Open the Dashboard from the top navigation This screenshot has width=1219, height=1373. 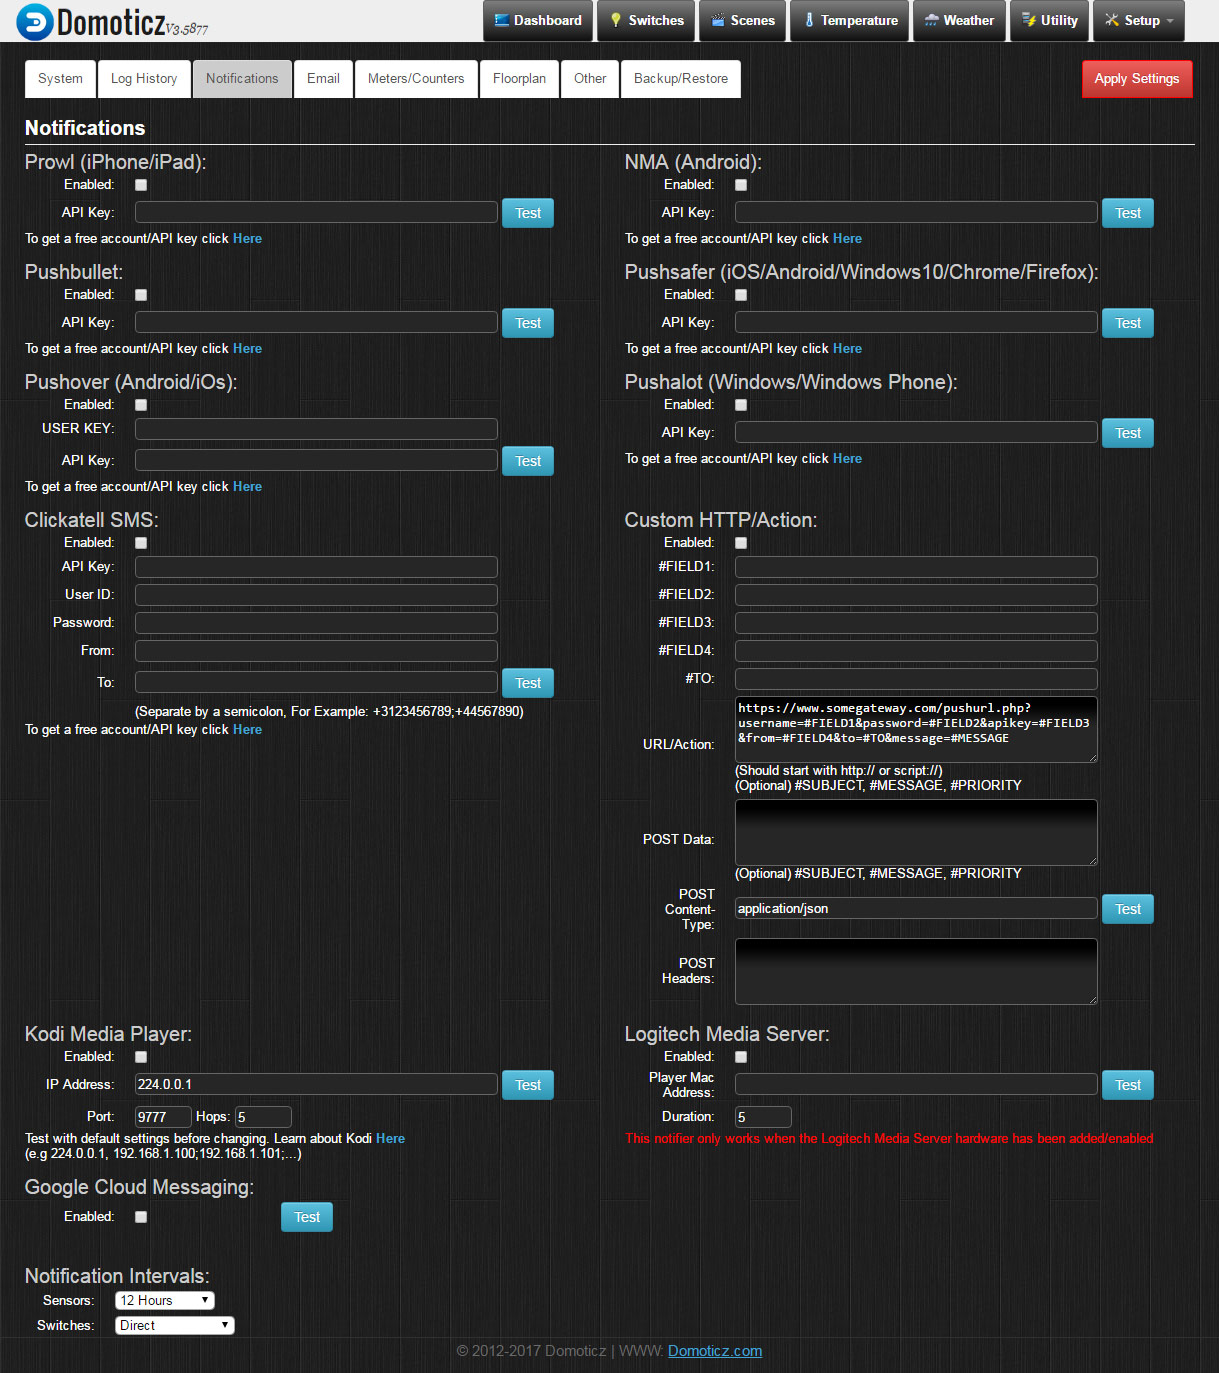pyautogui.click(x=538, y=21)
